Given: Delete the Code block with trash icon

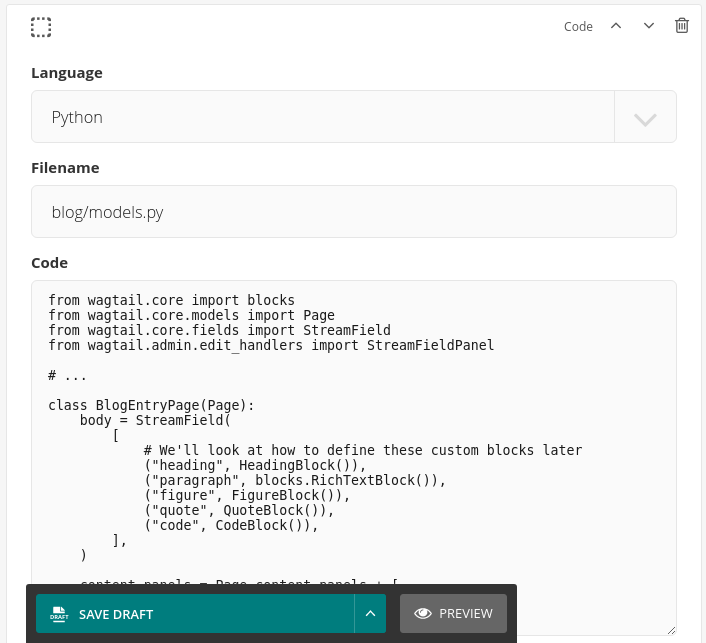Looking at the screenshot, I should point(682,26).
